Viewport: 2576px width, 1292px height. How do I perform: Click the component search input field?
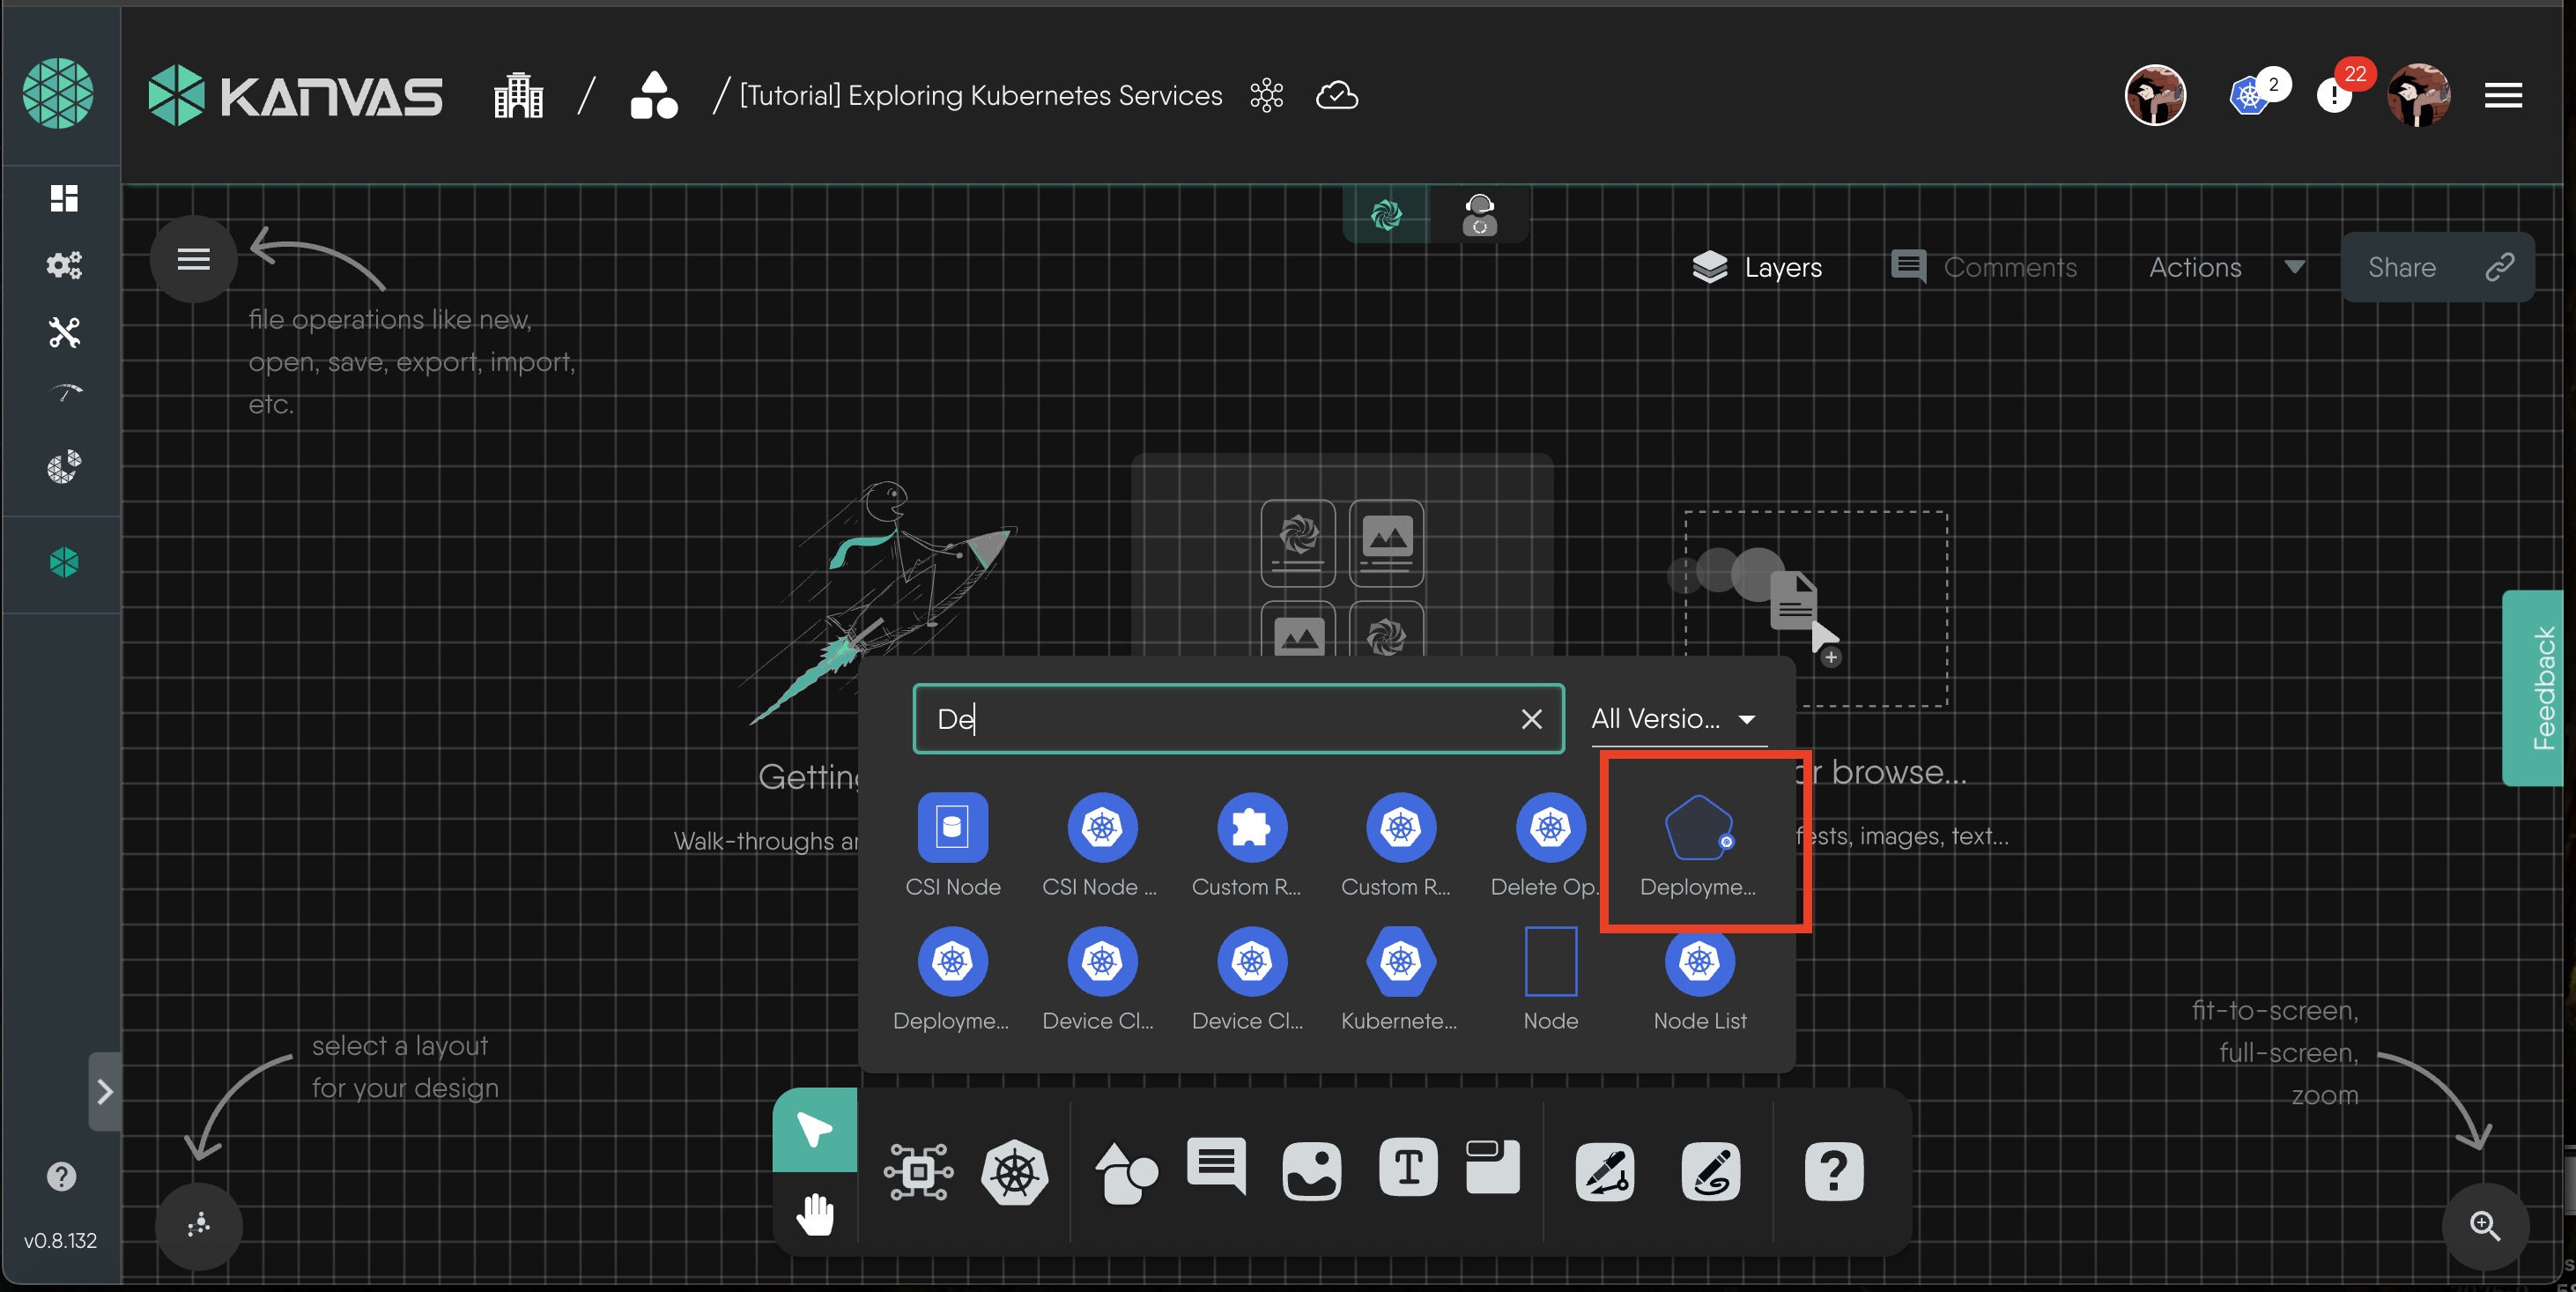point(1215,719)
